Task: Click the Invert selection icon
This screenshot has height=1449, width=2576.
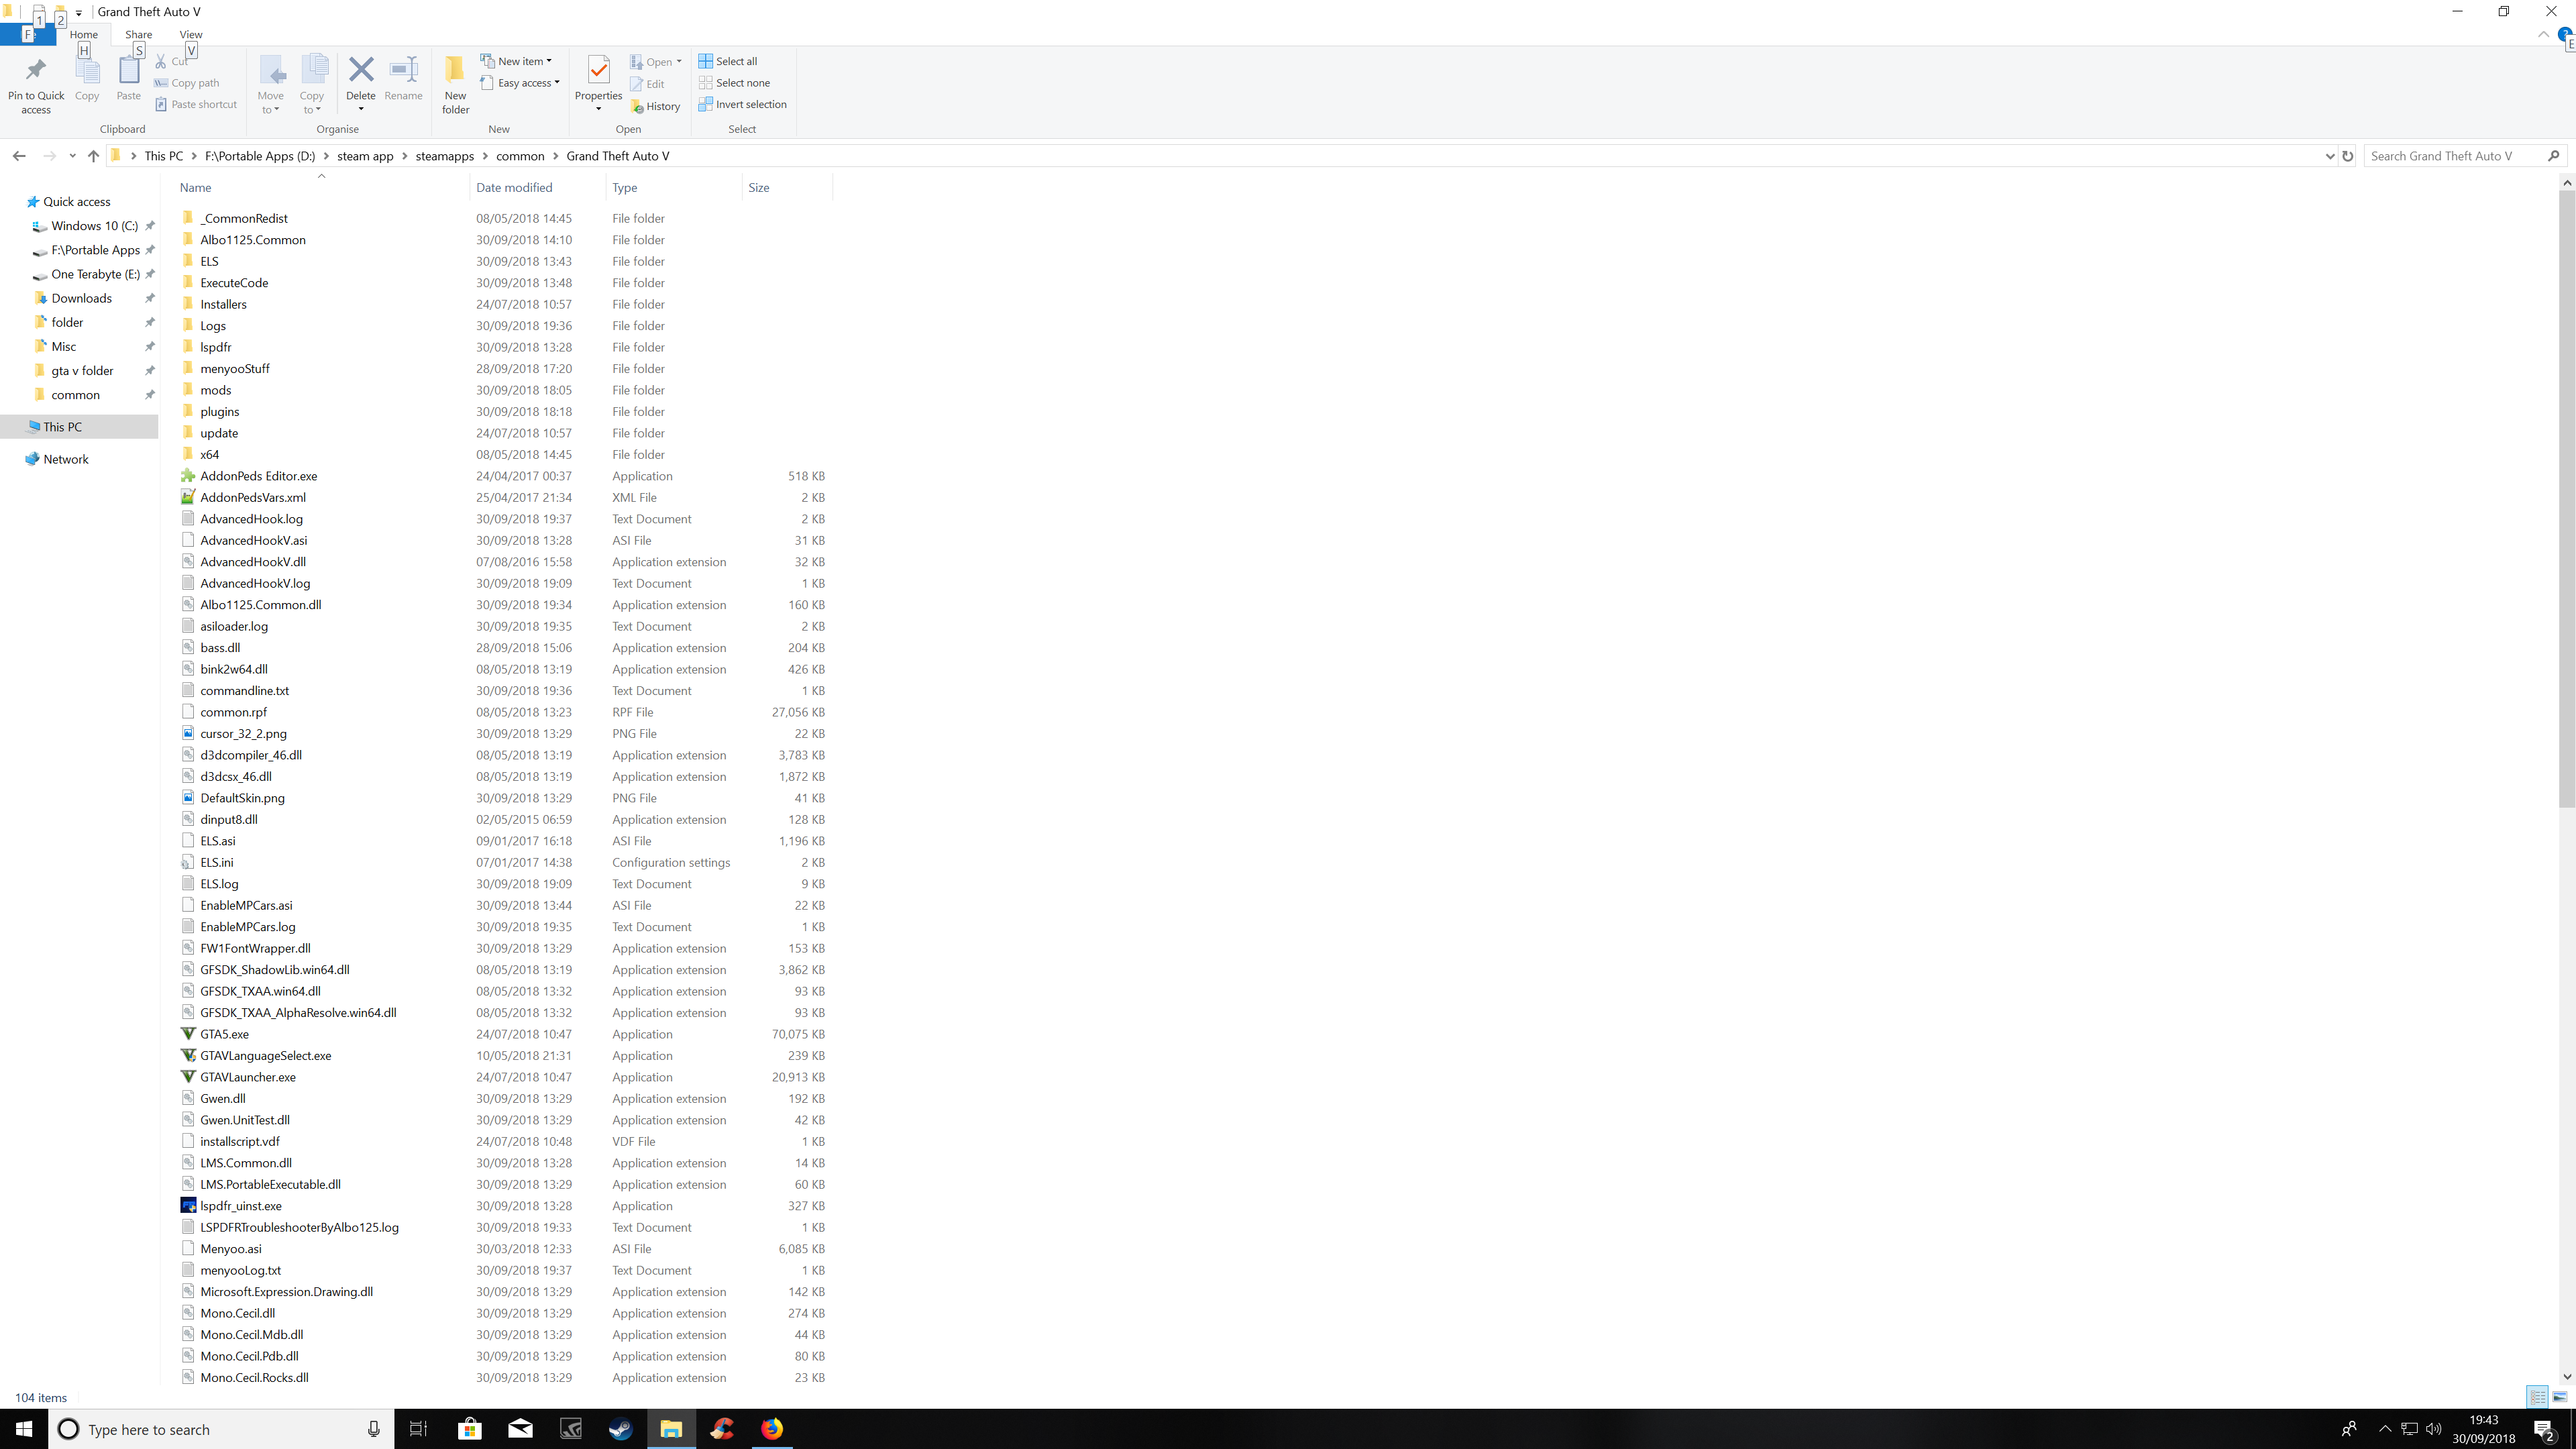Action: point(706,104)
